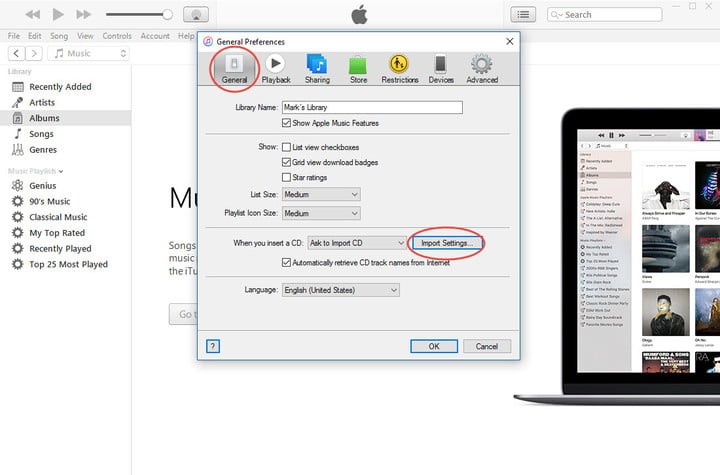Open the General preferences tab
Screen dimensions: 720x475
pos(234,69)
